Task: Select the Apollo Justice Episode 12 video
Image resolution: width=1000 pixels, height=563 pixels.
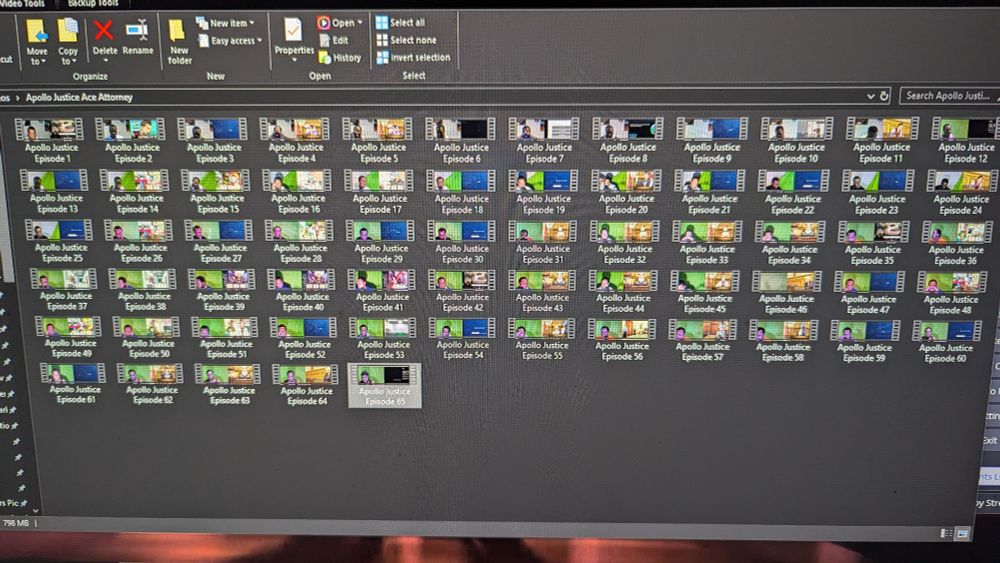Action: point(966,140)
